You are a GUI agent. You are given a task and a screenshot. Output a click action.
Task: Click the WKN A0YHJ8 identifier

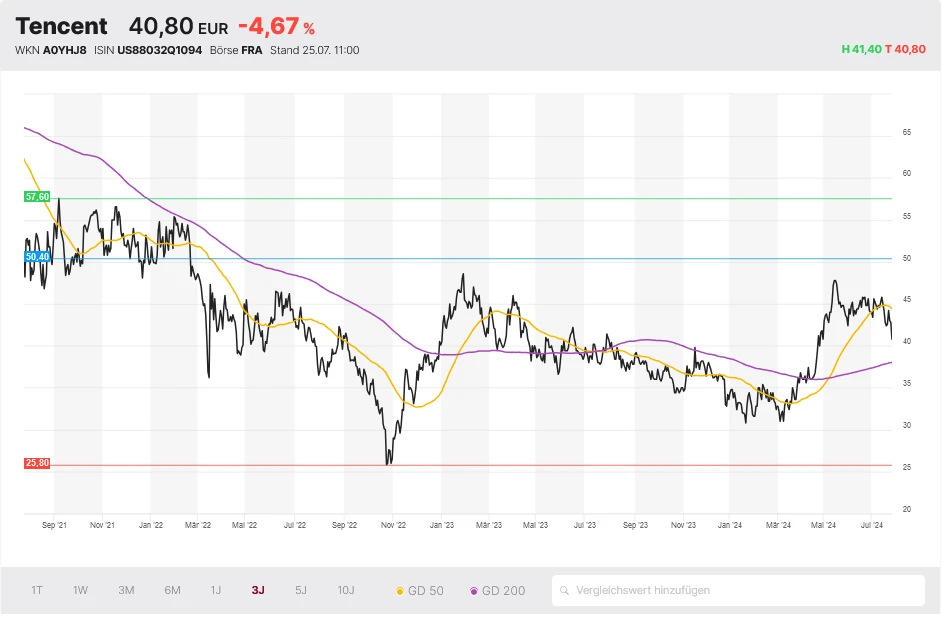(x=50, y=48)
